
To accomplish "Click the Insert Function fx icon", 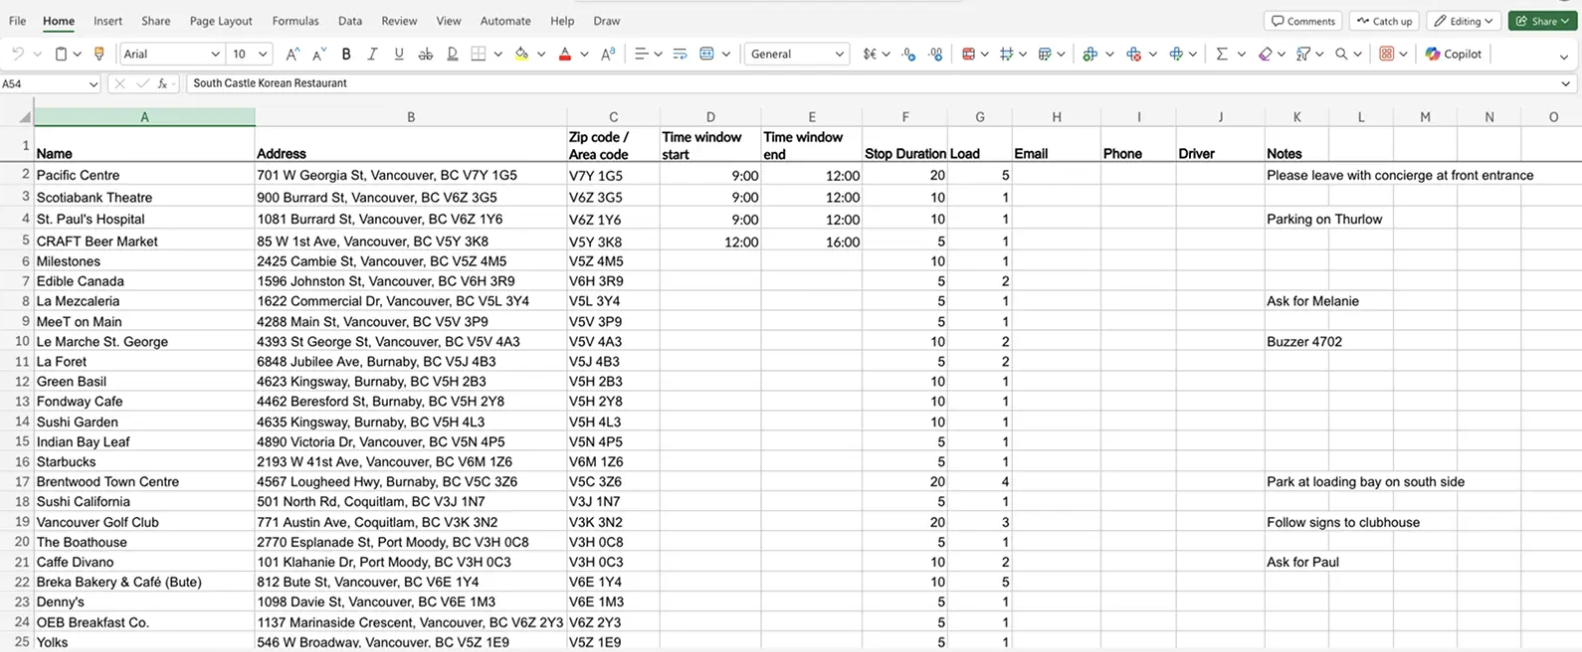I will pyautogui.click(x=163, y=84).
